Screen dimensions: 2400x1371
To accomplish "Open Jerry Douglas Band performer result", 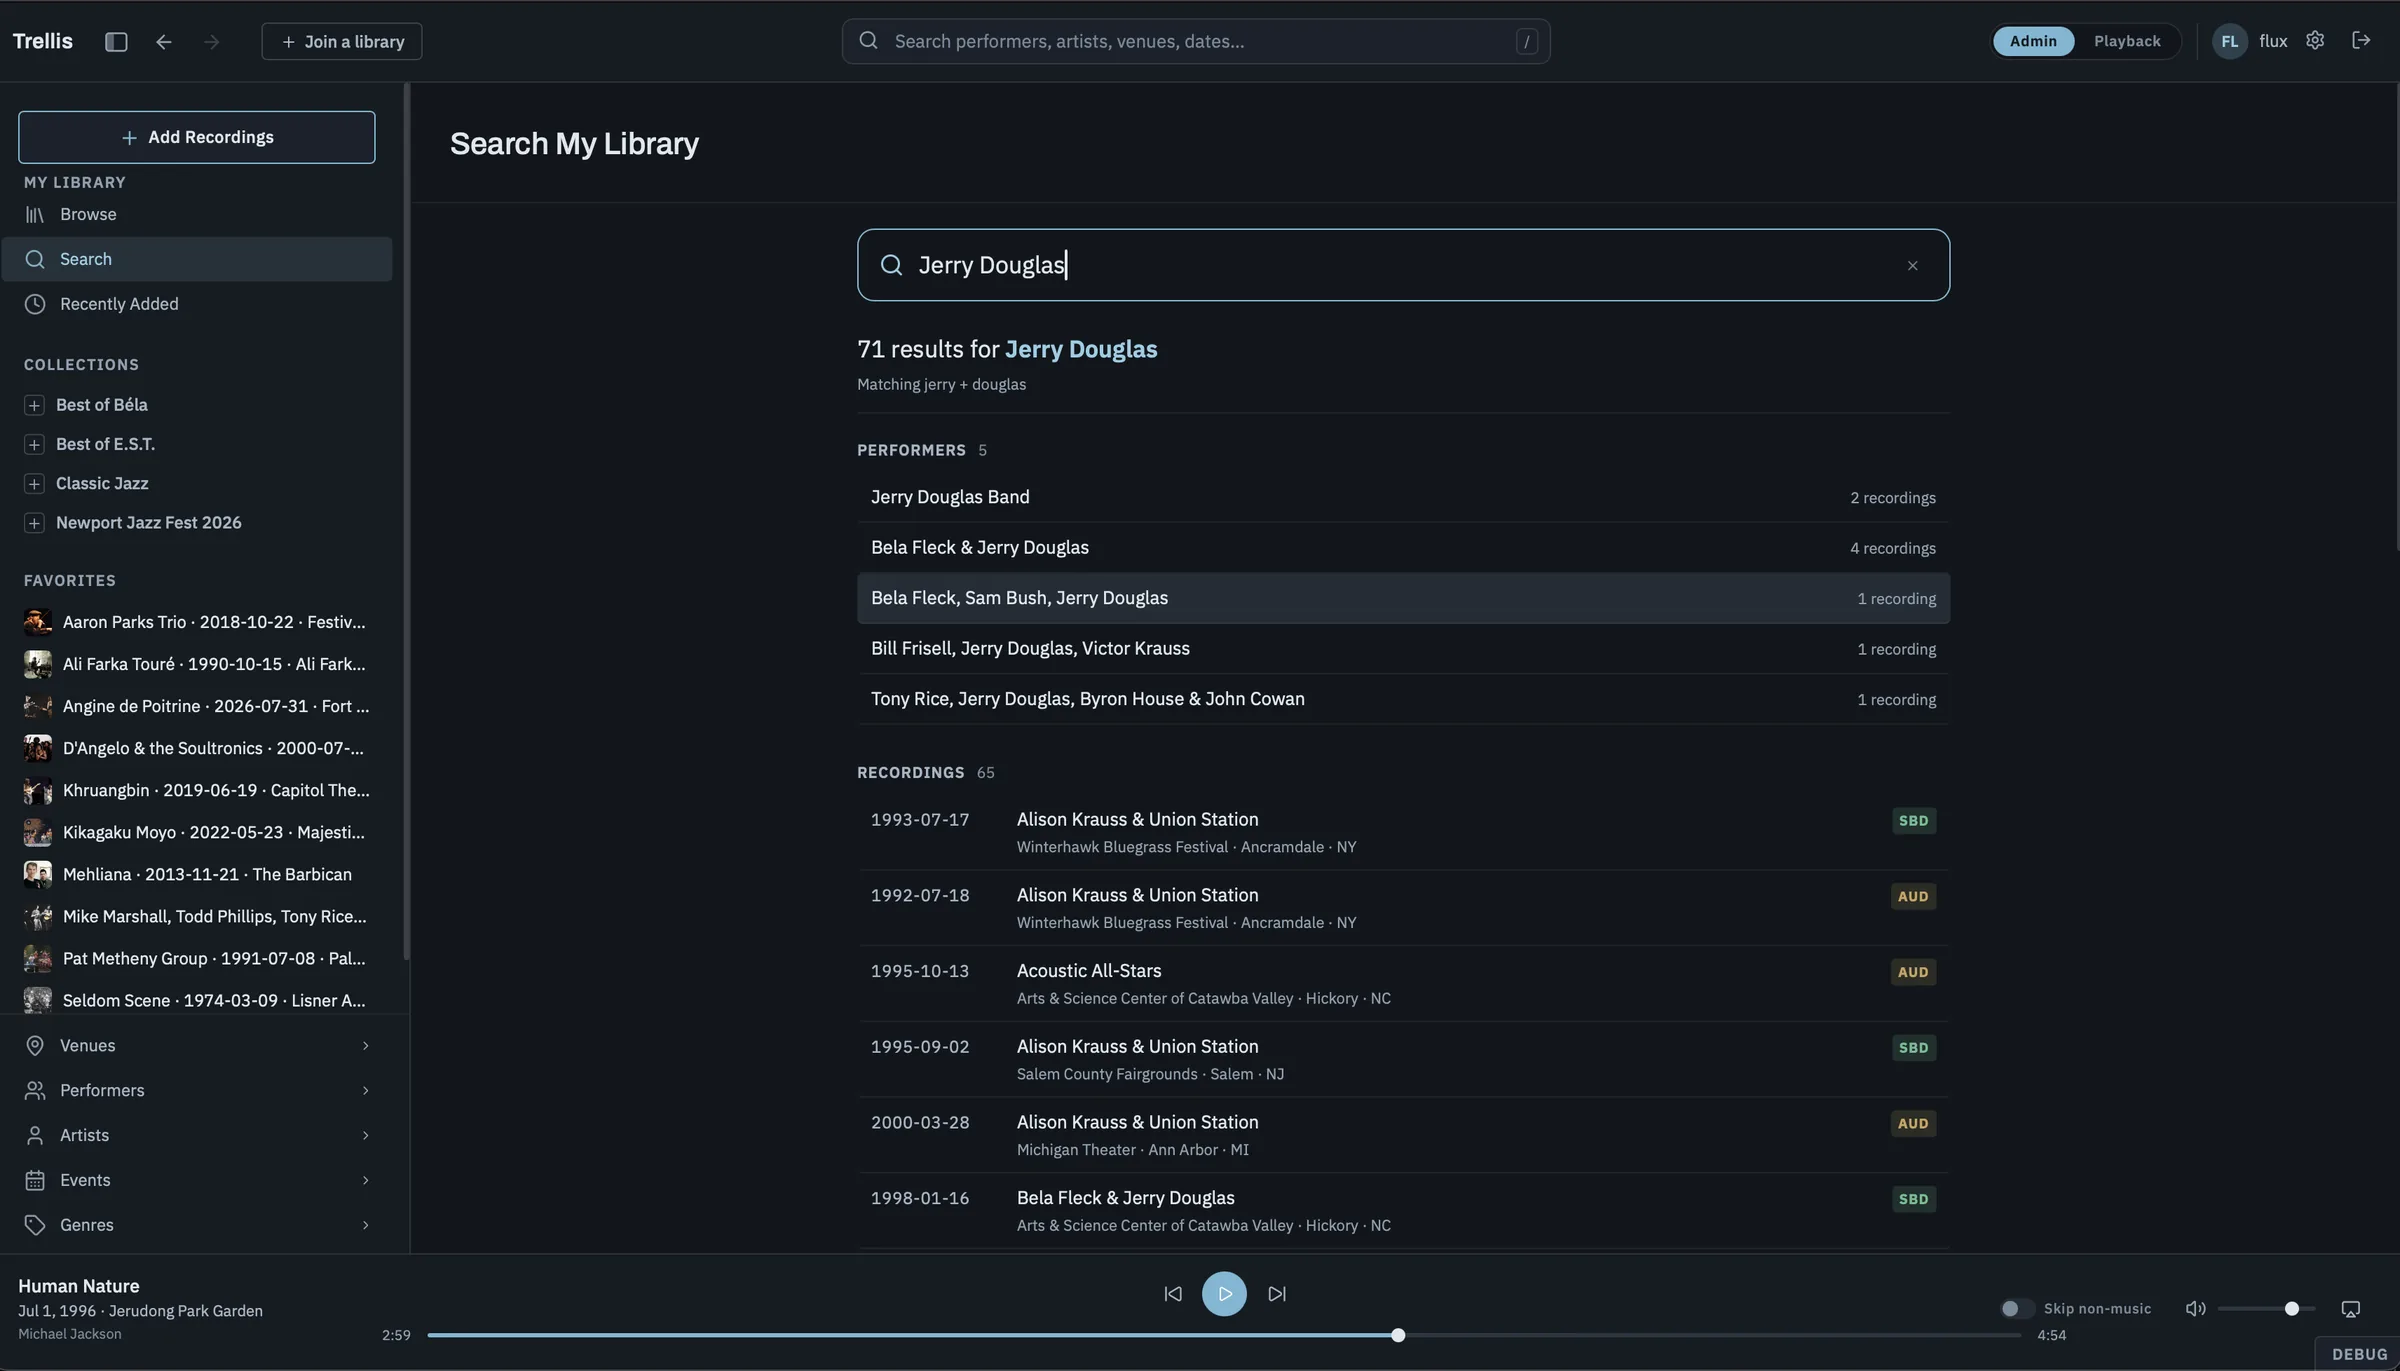I will [1403, 497].
